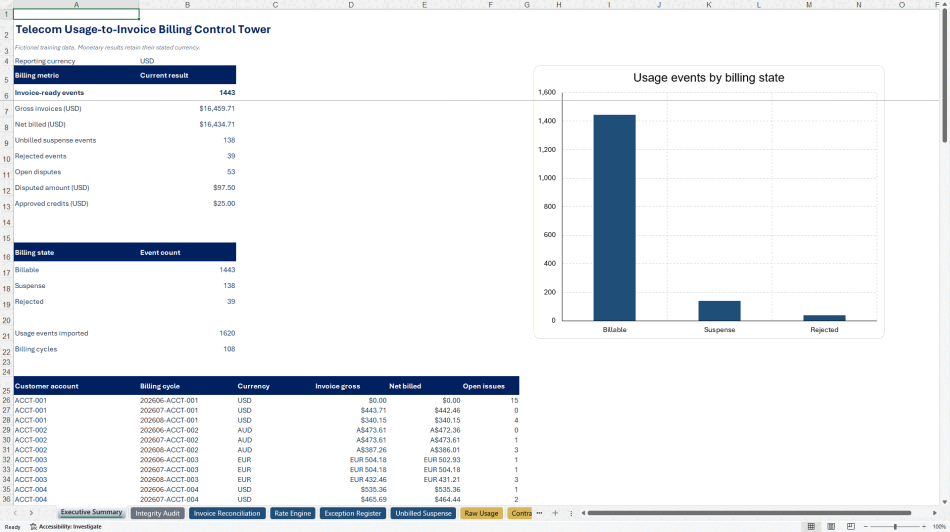950x532 pixels.
Task: Open the Integrity Audit sheet tab
Action: pos(158,513)
